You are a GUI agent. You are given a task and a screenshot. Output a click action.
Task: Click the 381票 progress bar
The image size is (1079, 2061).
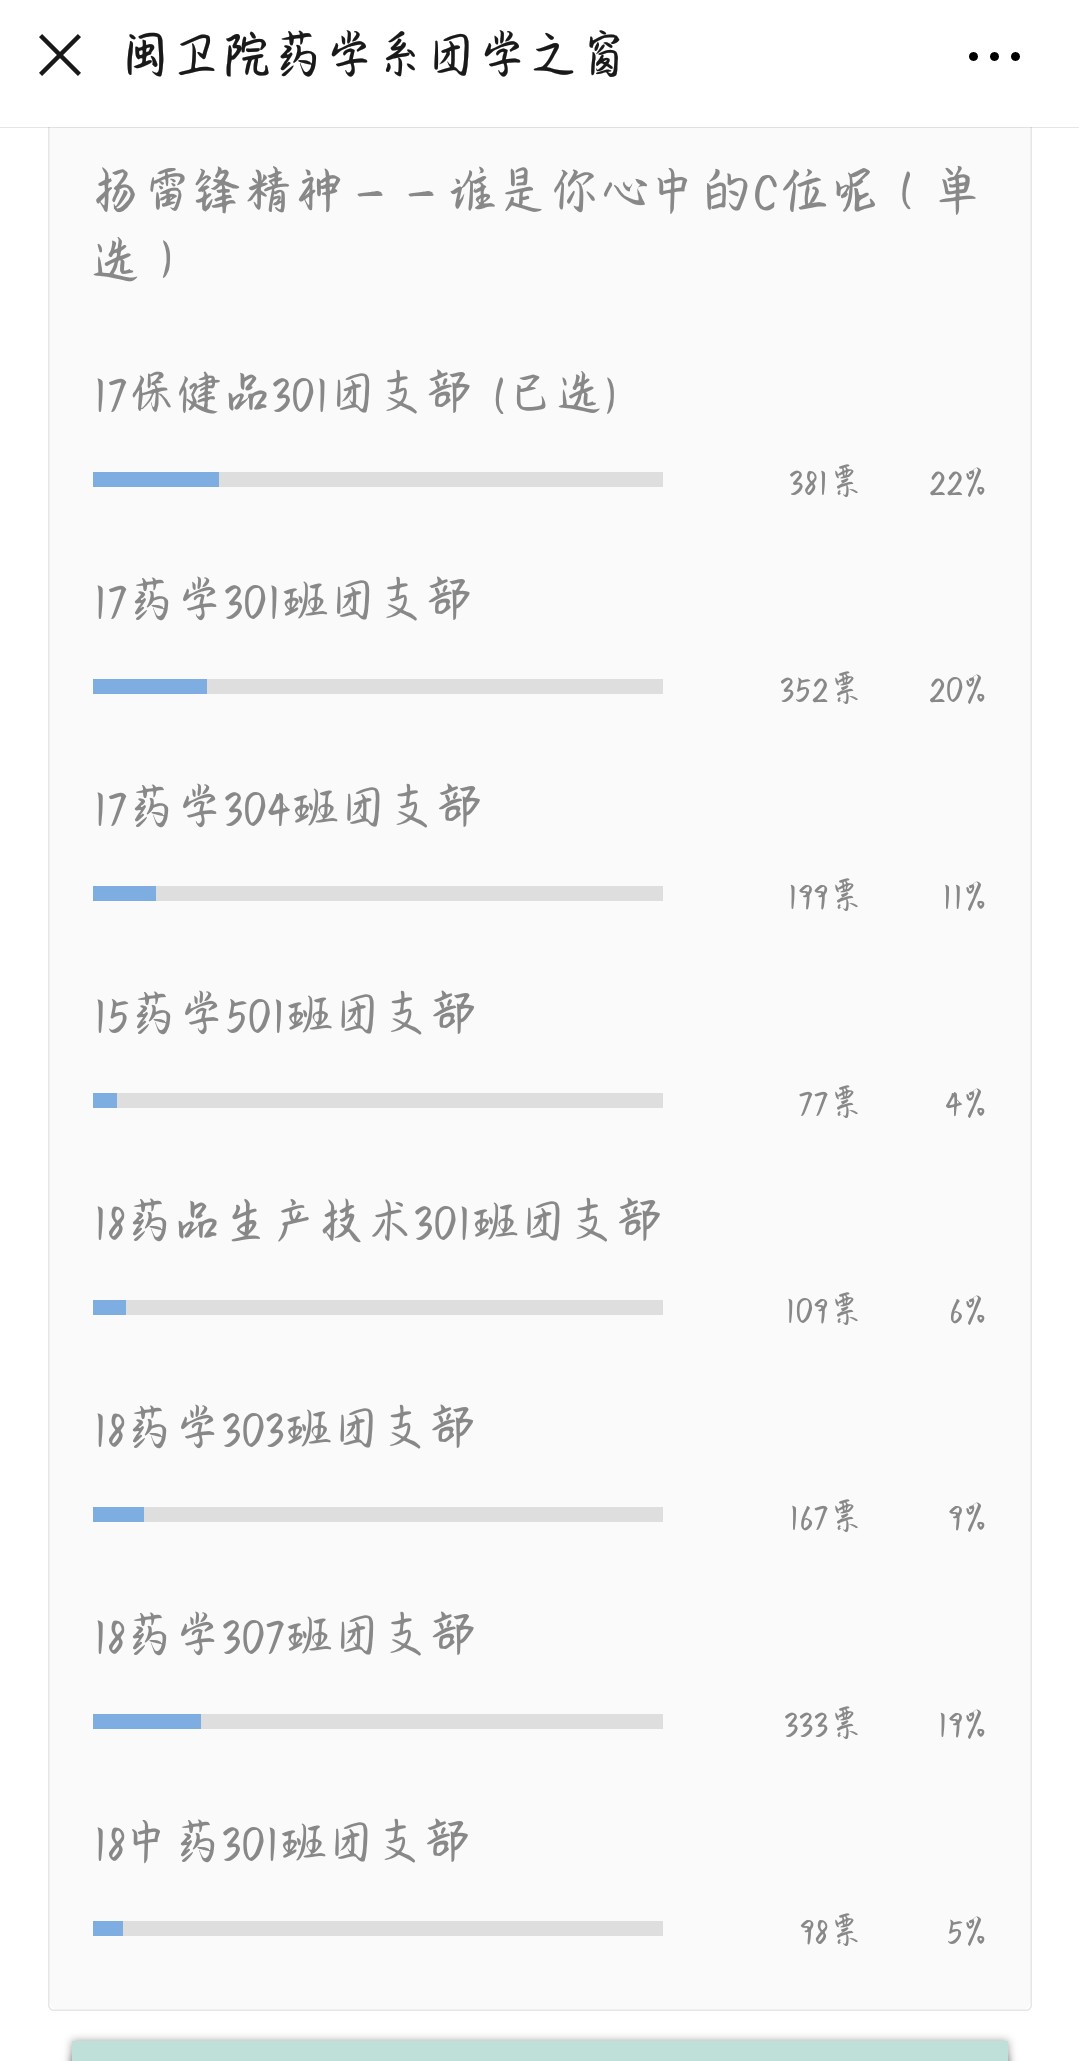[378, 480]
